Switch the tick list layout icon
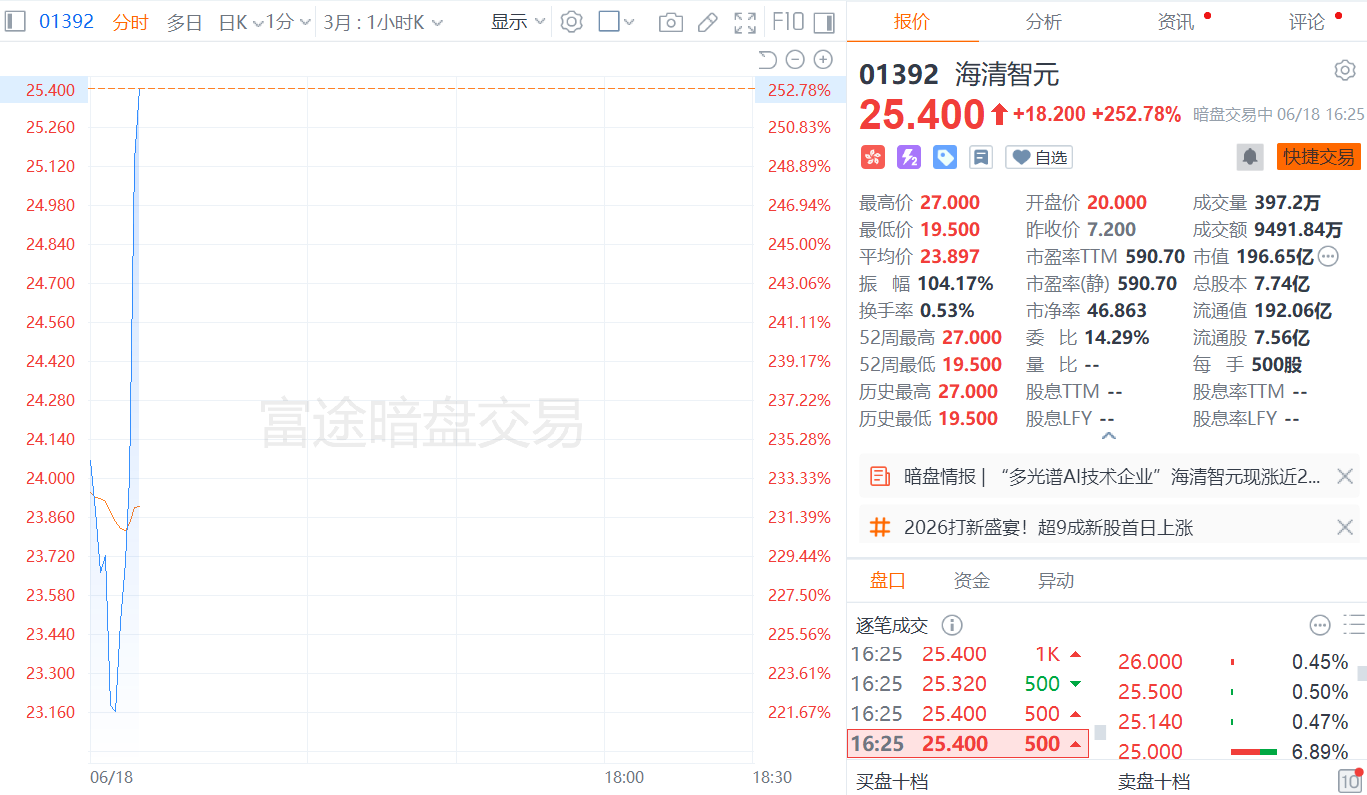Image resolution: width=1367 pixels, height=795 pixels. tap(1354, 625)
